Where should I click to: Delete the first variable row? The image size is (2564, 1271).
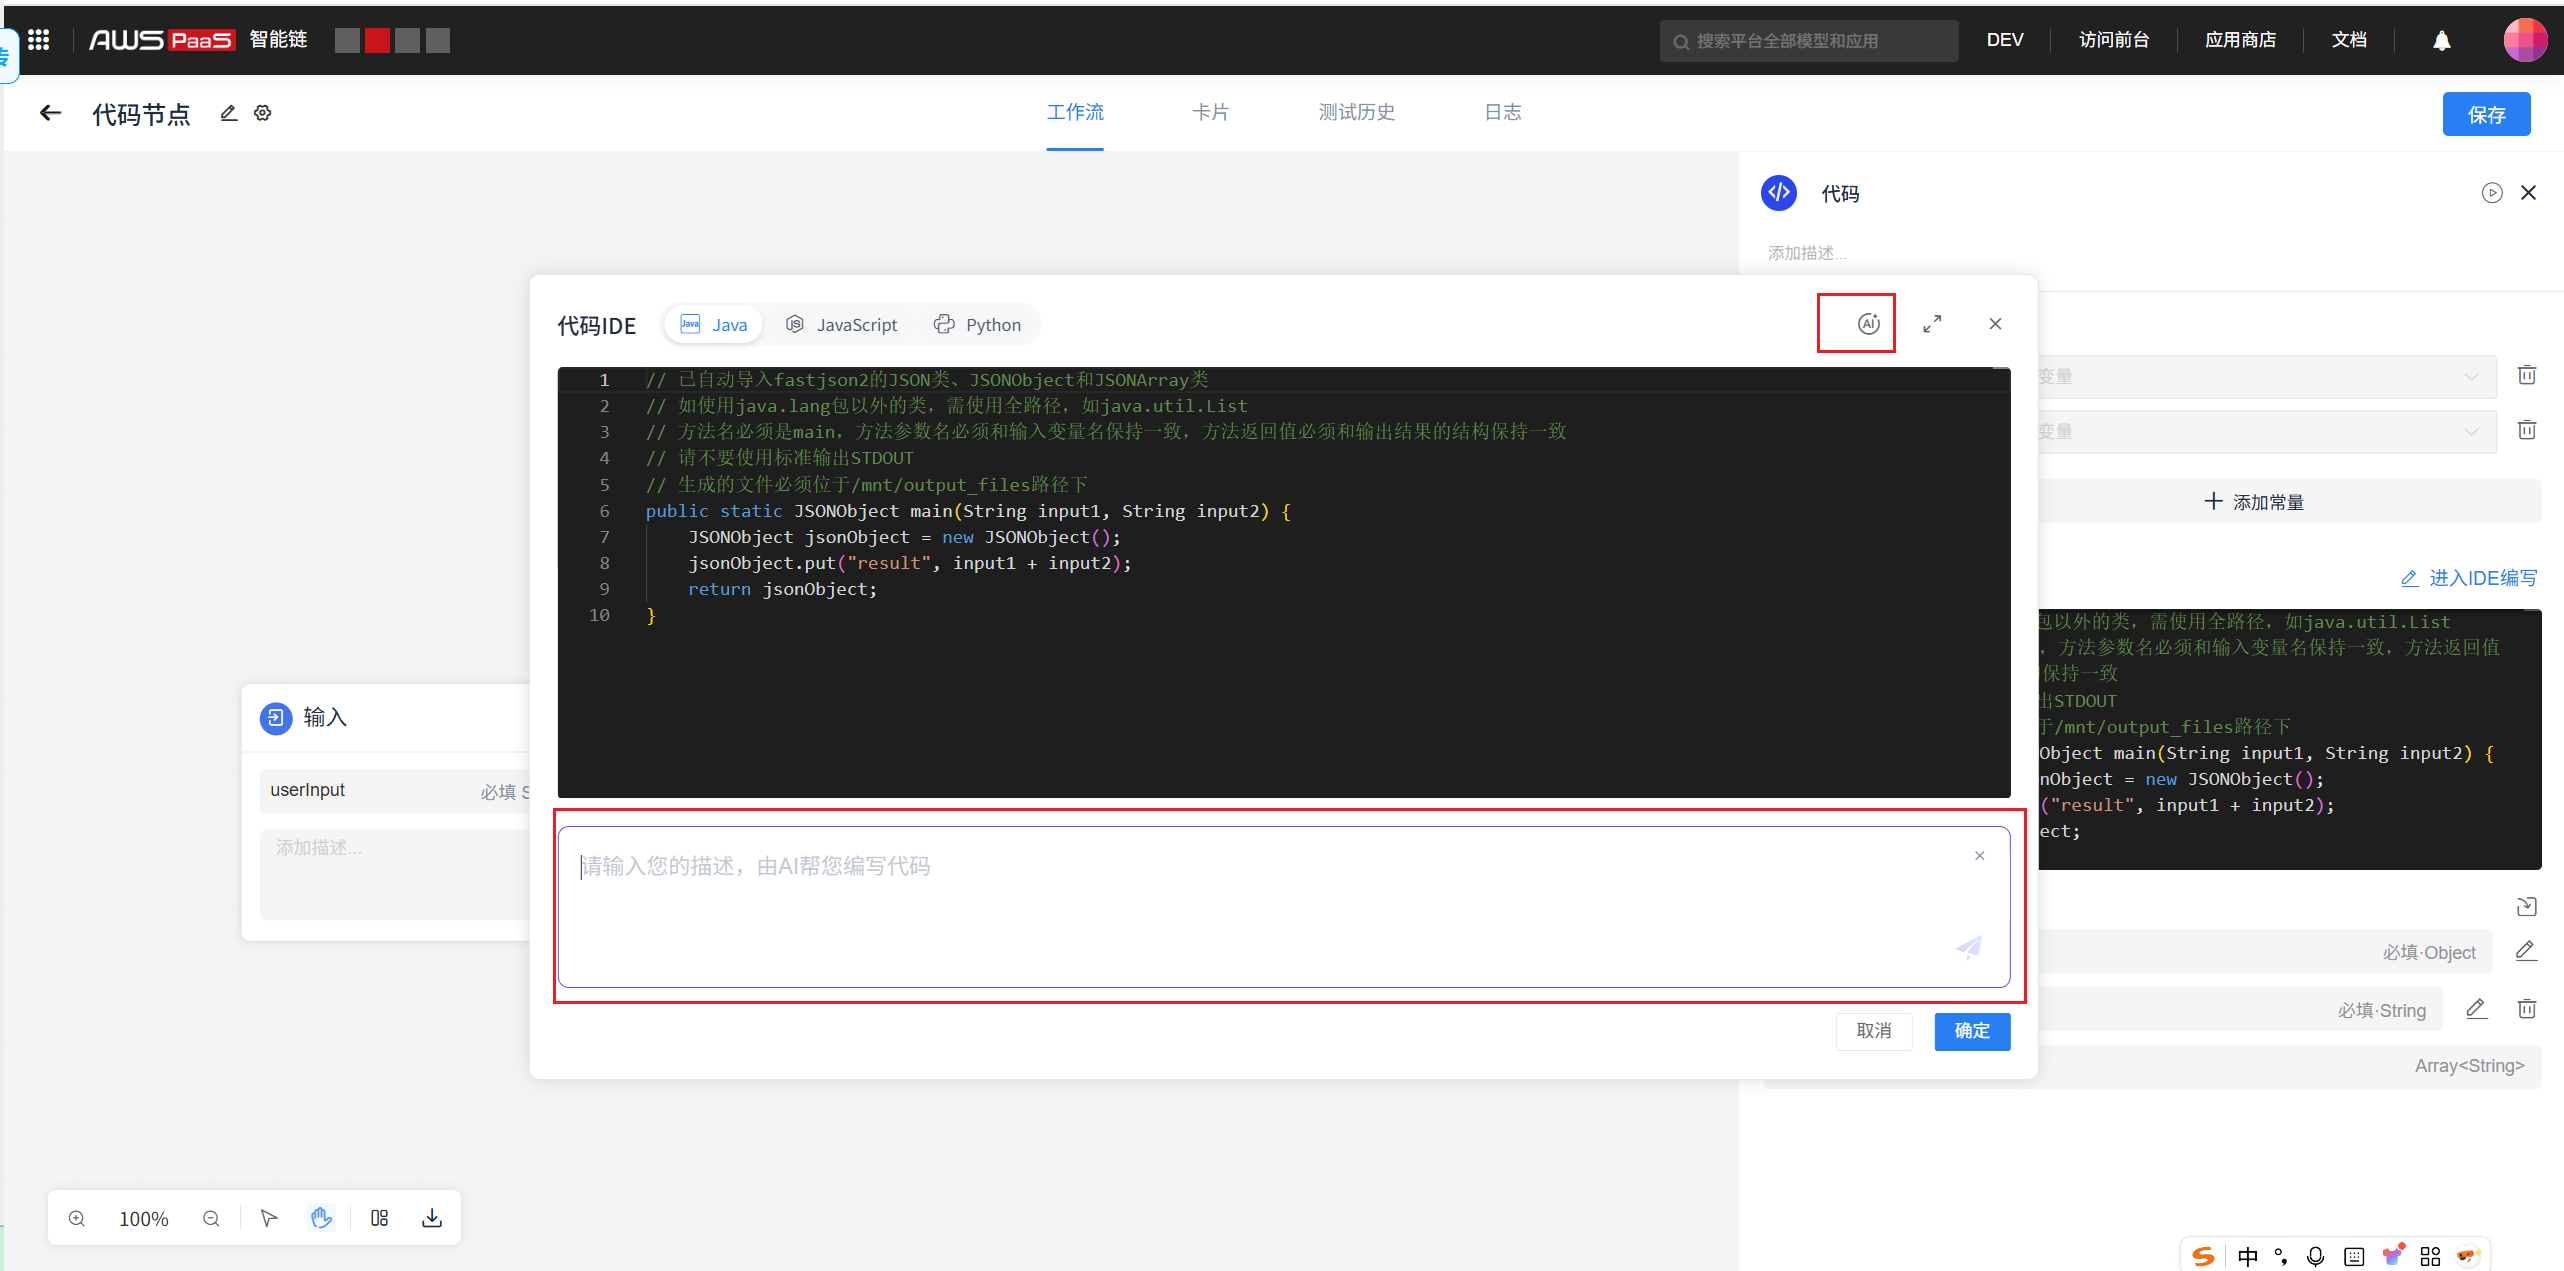click(x=2526, y=375)
